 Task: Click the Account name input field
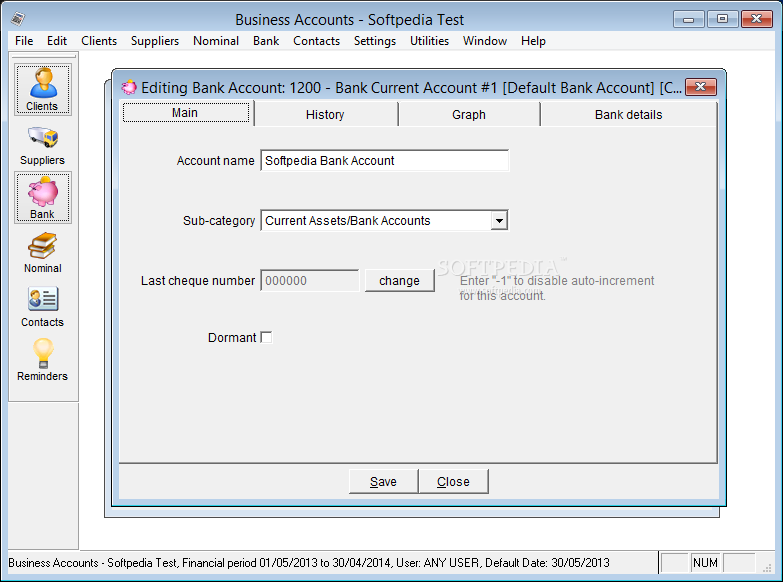[385, 160]
